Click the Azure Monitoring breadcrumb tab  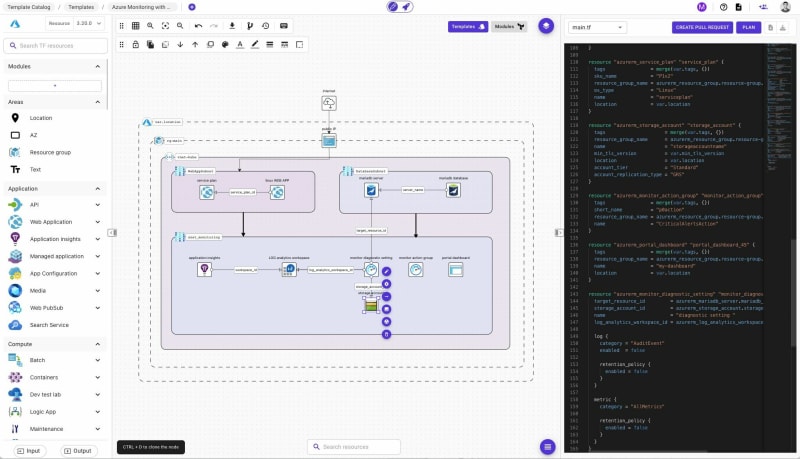[x=142, y=7]
